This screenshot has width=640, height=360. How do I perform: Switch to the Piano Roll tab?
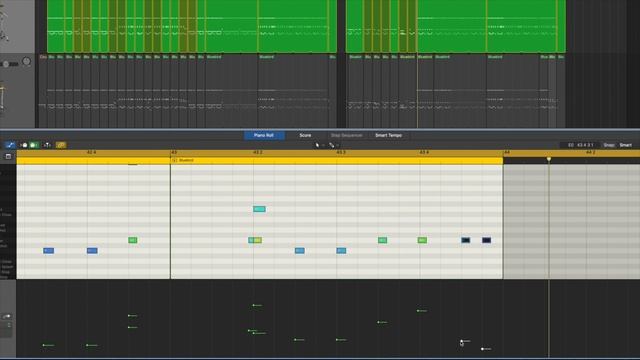[x=264, y=135]
